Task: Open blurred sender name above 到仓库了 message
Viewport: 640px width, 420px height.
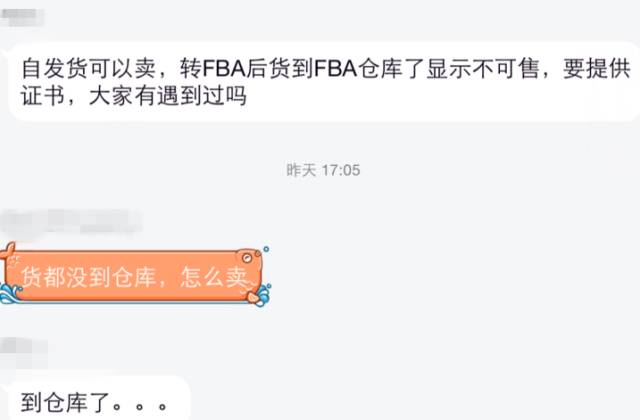Action: tap(24, 352)
